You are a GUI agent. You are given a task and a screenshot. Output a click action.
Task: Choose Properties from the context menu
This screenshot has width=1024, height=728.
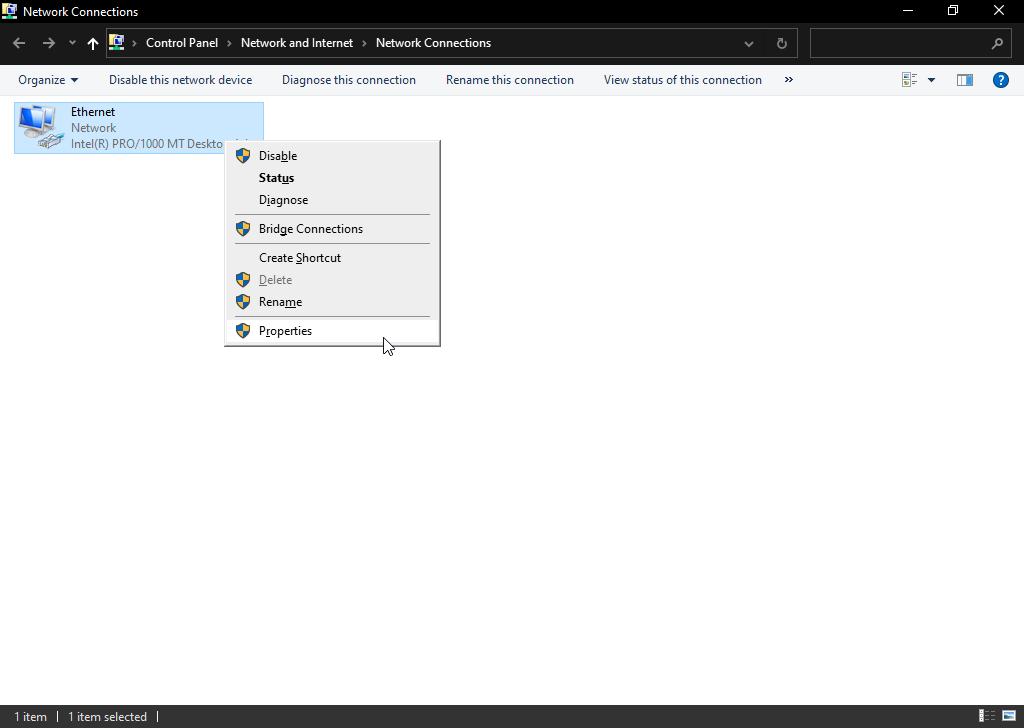click(x=285, y=331)
